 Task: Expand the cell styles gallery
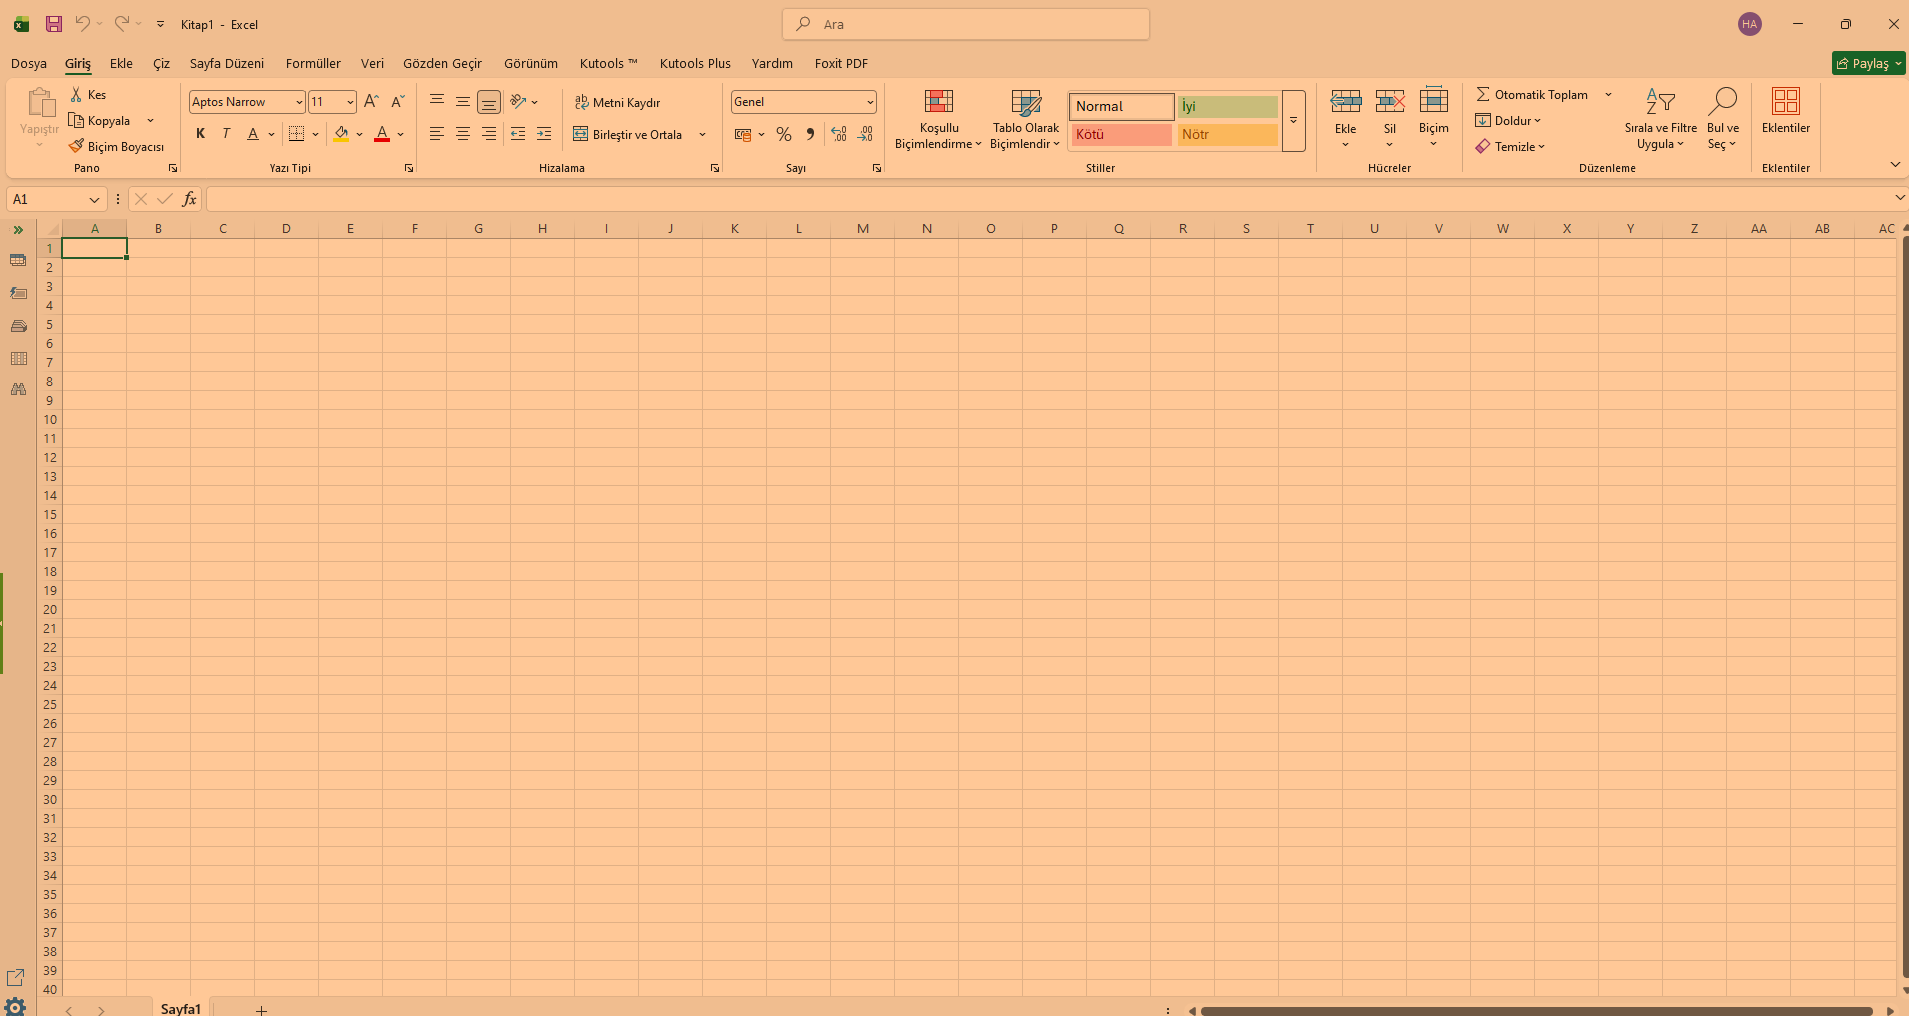pos(1293,121)
